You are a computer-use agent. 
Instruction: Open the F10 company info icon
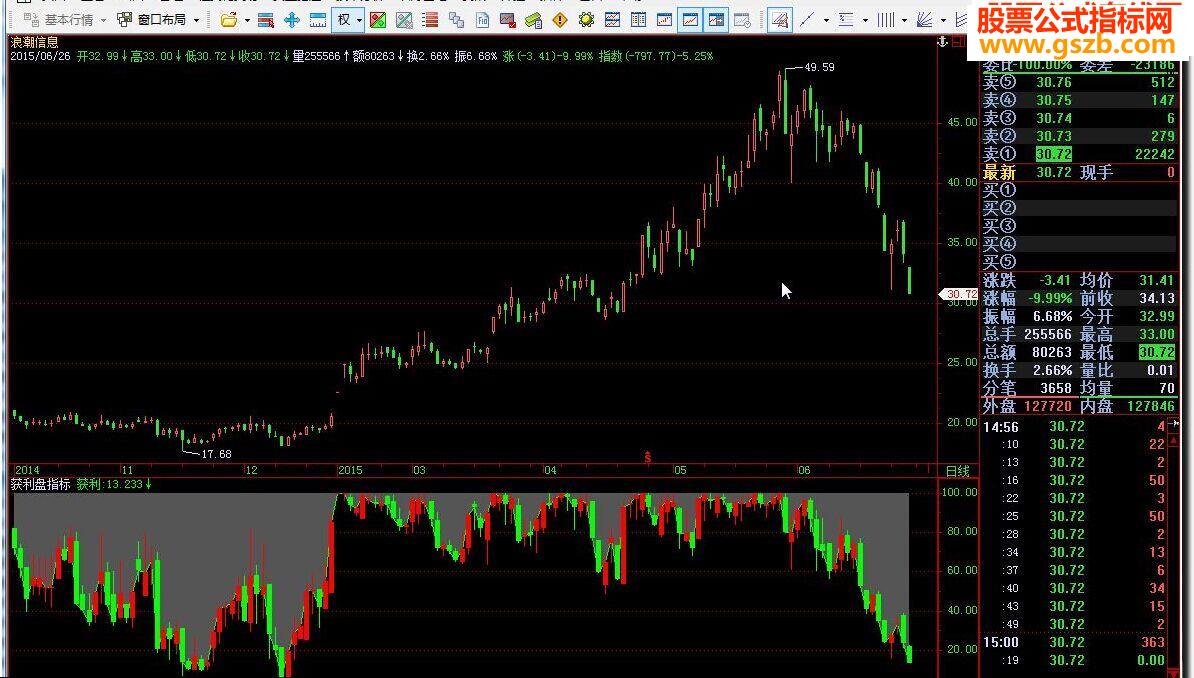483,20
